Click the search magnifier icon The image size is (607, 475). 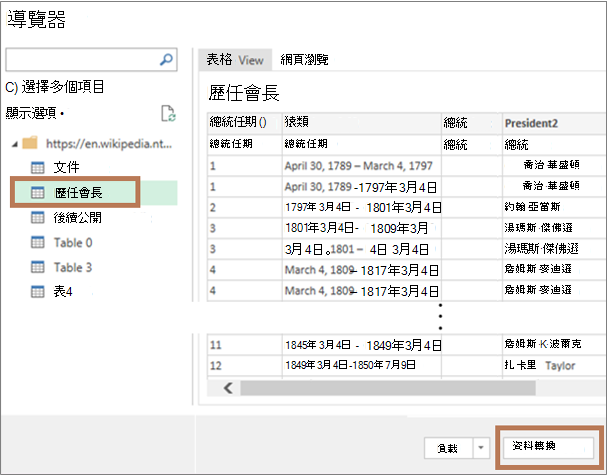pos(166,60)
